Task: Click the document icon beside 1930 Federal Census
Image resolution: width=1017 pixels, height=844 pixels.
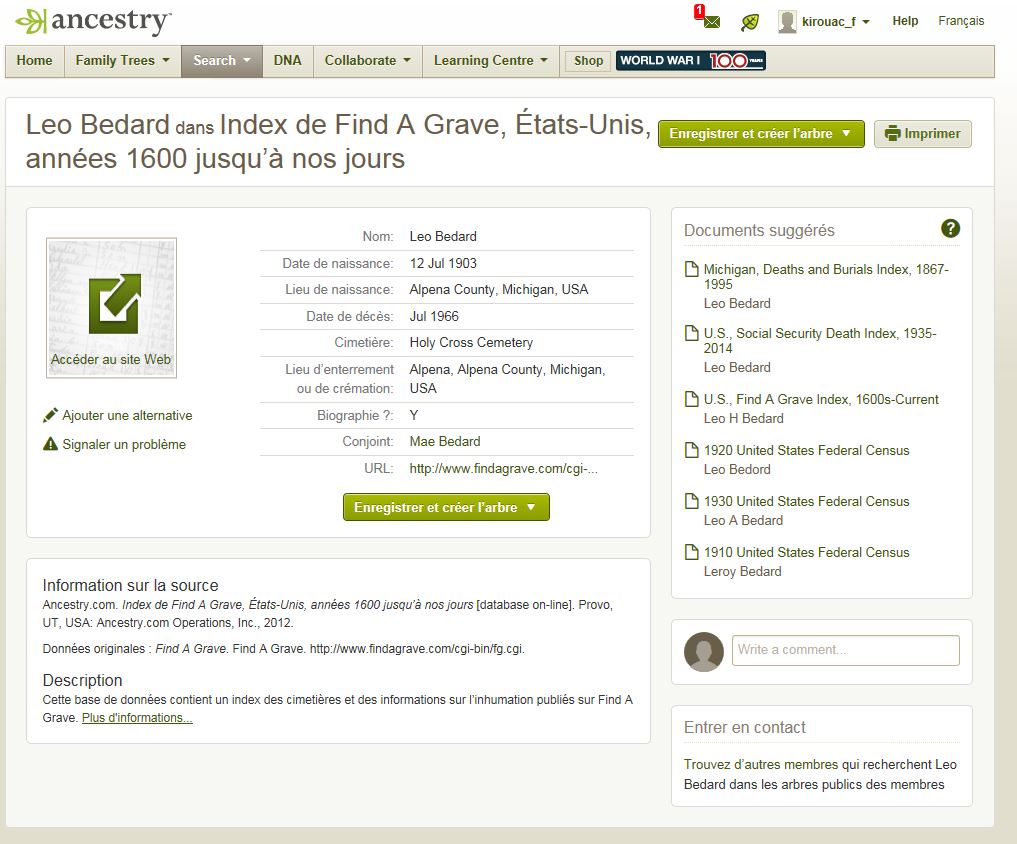Action: pyautogui.click(x=691, y=501)
